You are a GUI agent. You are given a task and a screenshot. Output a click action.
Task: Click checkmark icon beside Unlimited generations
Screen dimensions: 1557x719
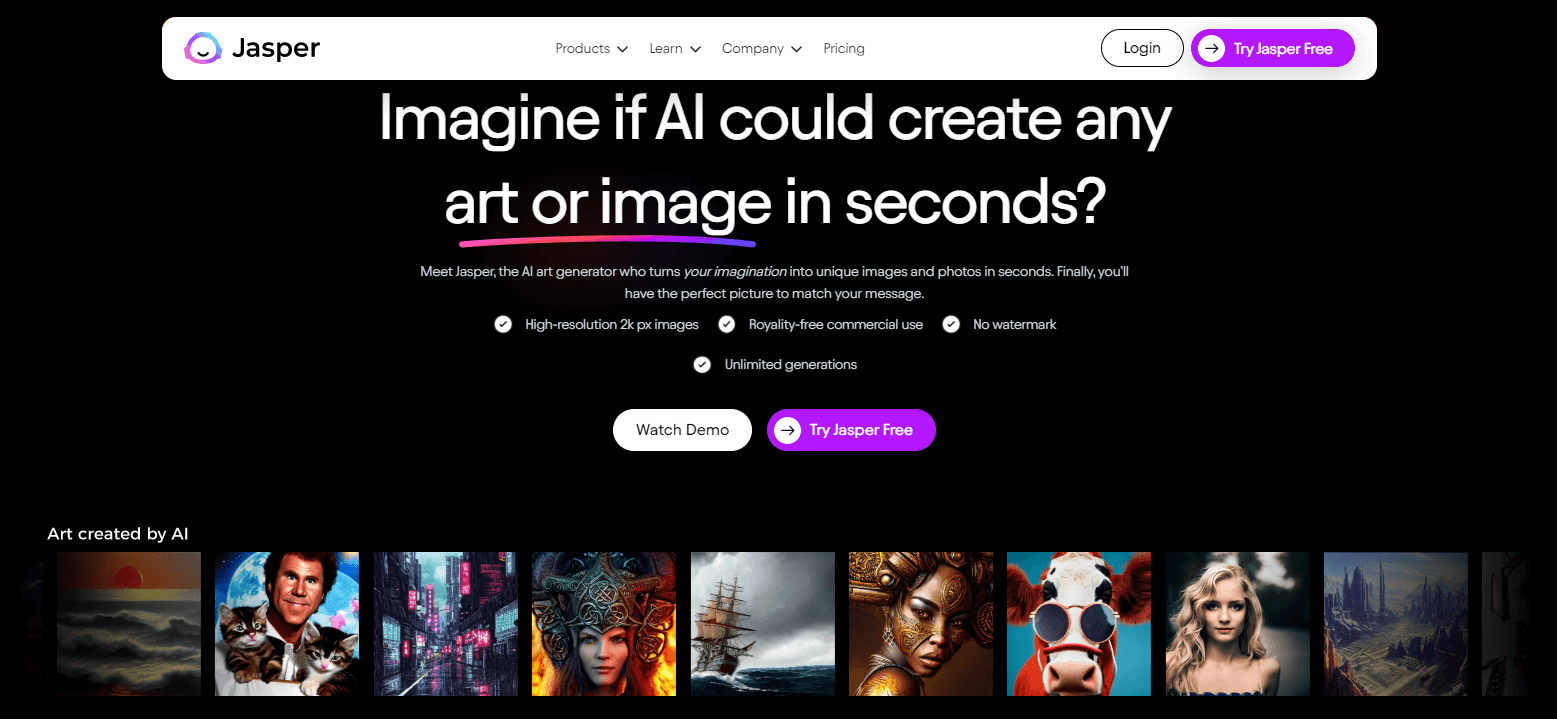[702, 364]
